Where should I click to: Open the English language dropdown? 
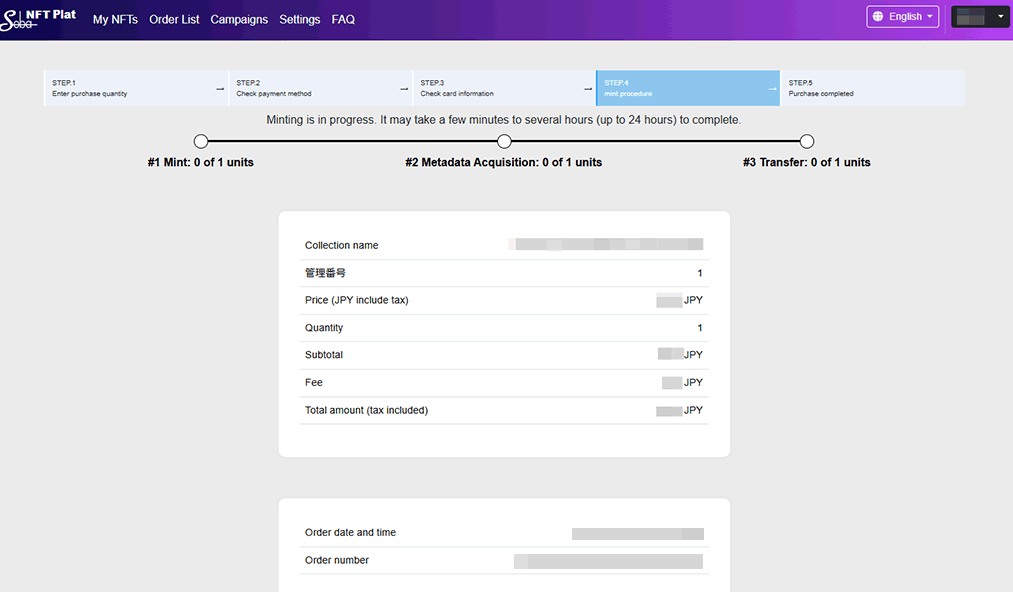903,17
